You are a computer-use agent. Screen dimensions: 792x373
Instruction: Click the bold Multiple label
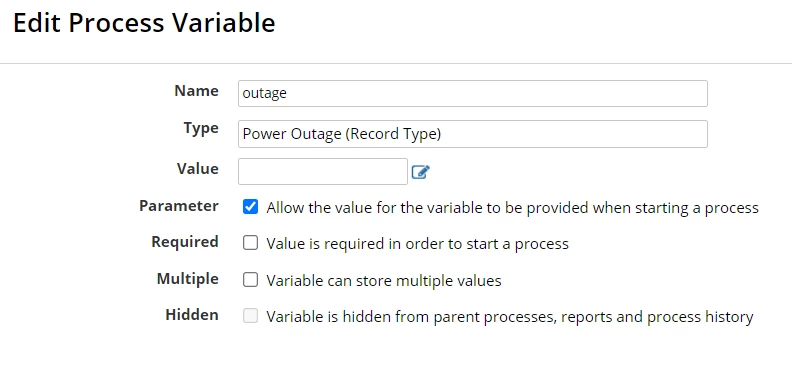[188, 279]
